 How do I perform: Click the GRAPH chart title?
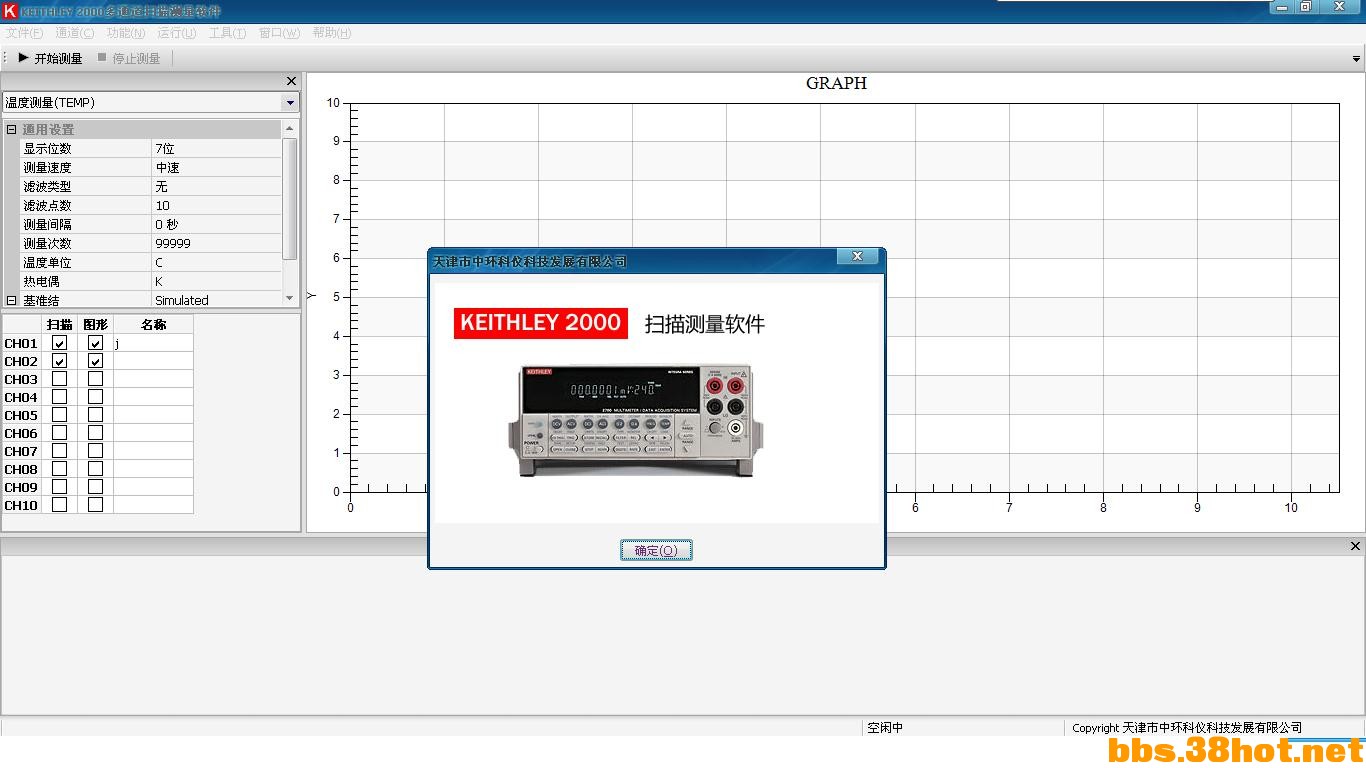pyautogui.click(x=836, y=83)
